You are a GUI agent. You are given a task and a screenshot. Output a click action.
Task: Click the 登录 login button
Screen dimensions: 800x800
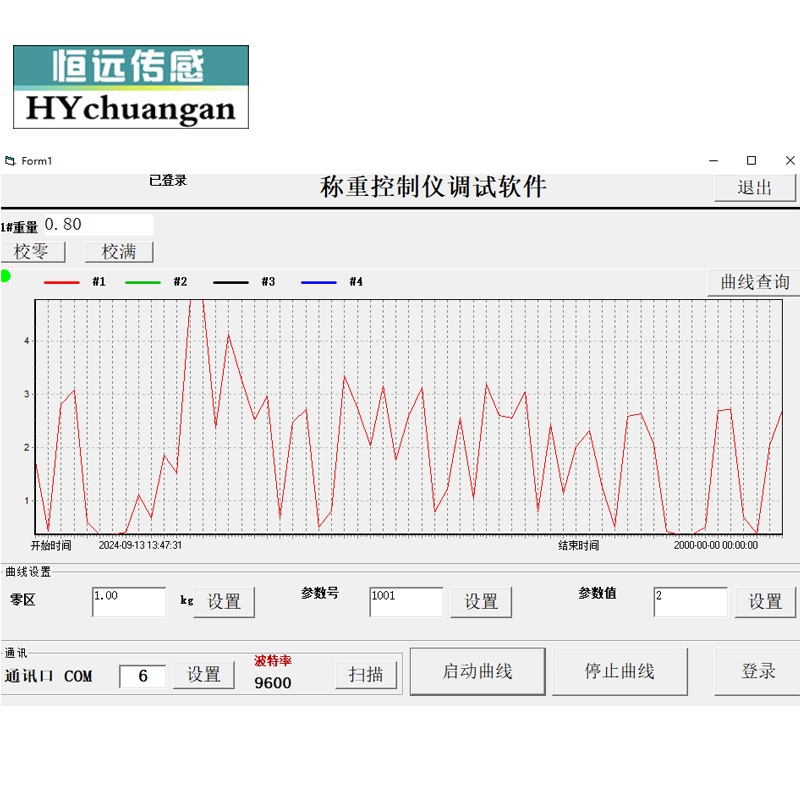[758, 671]
